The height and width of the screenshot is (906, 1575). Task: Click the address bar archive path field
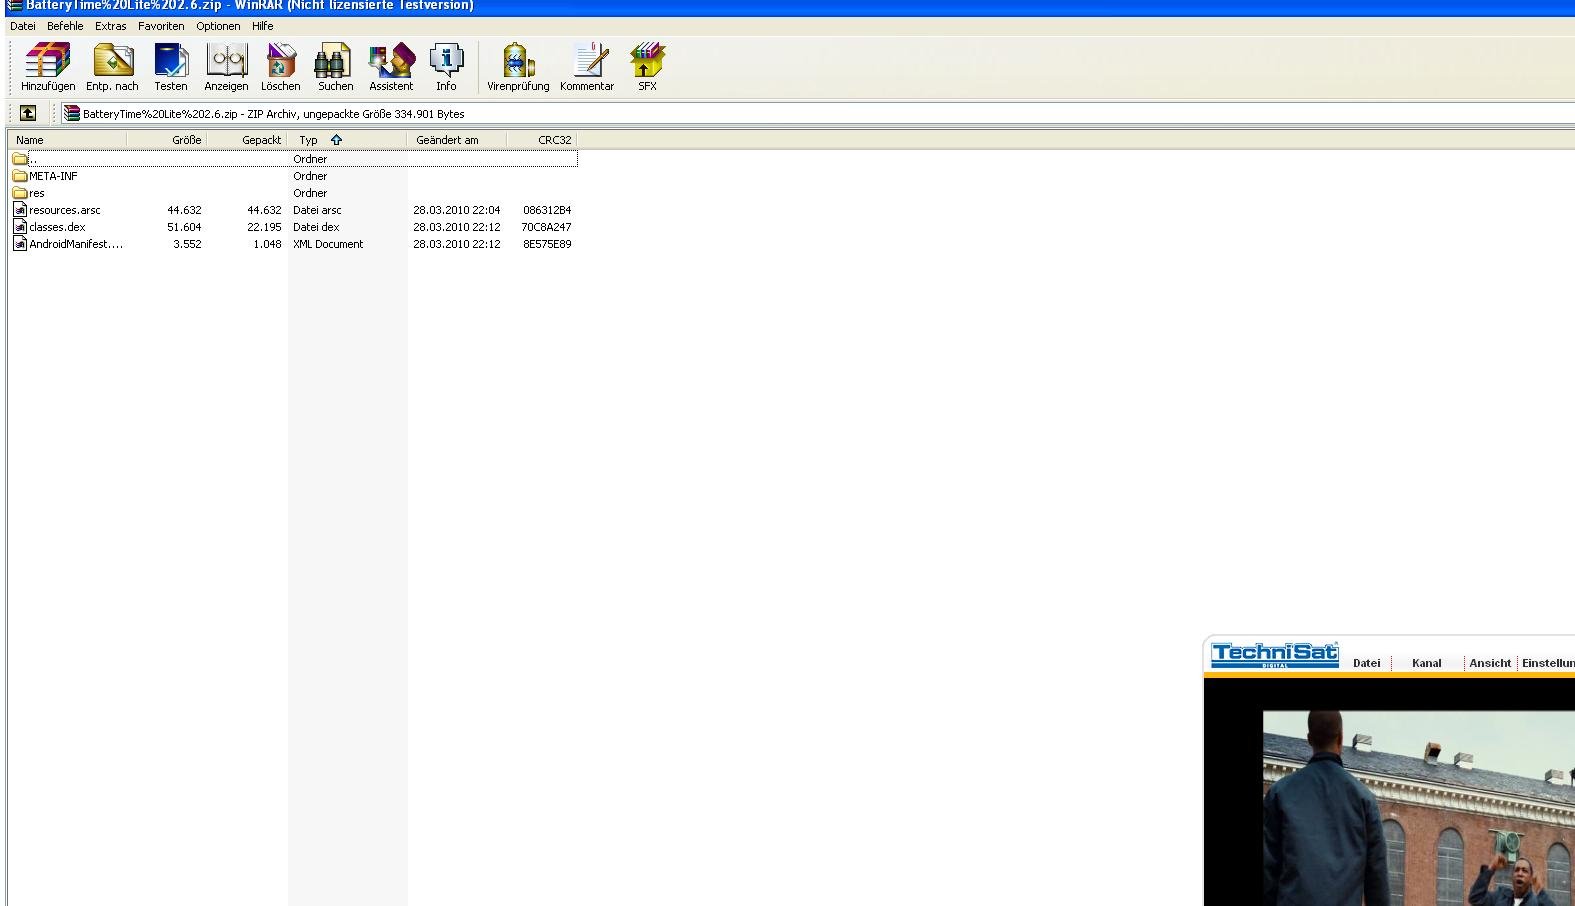click(x=817, y=114)
